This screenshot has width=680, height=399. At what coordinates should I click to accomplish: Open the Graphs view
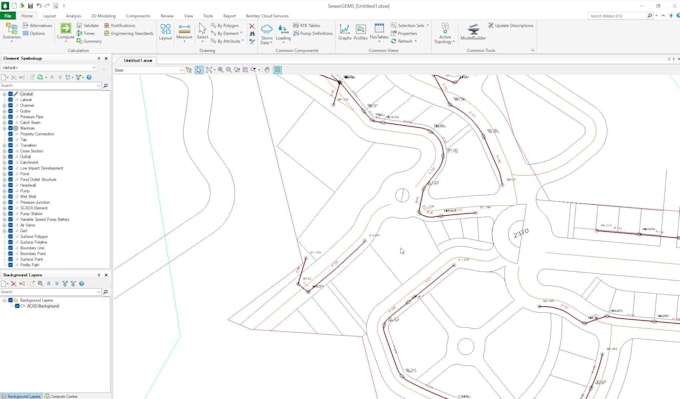345,32
